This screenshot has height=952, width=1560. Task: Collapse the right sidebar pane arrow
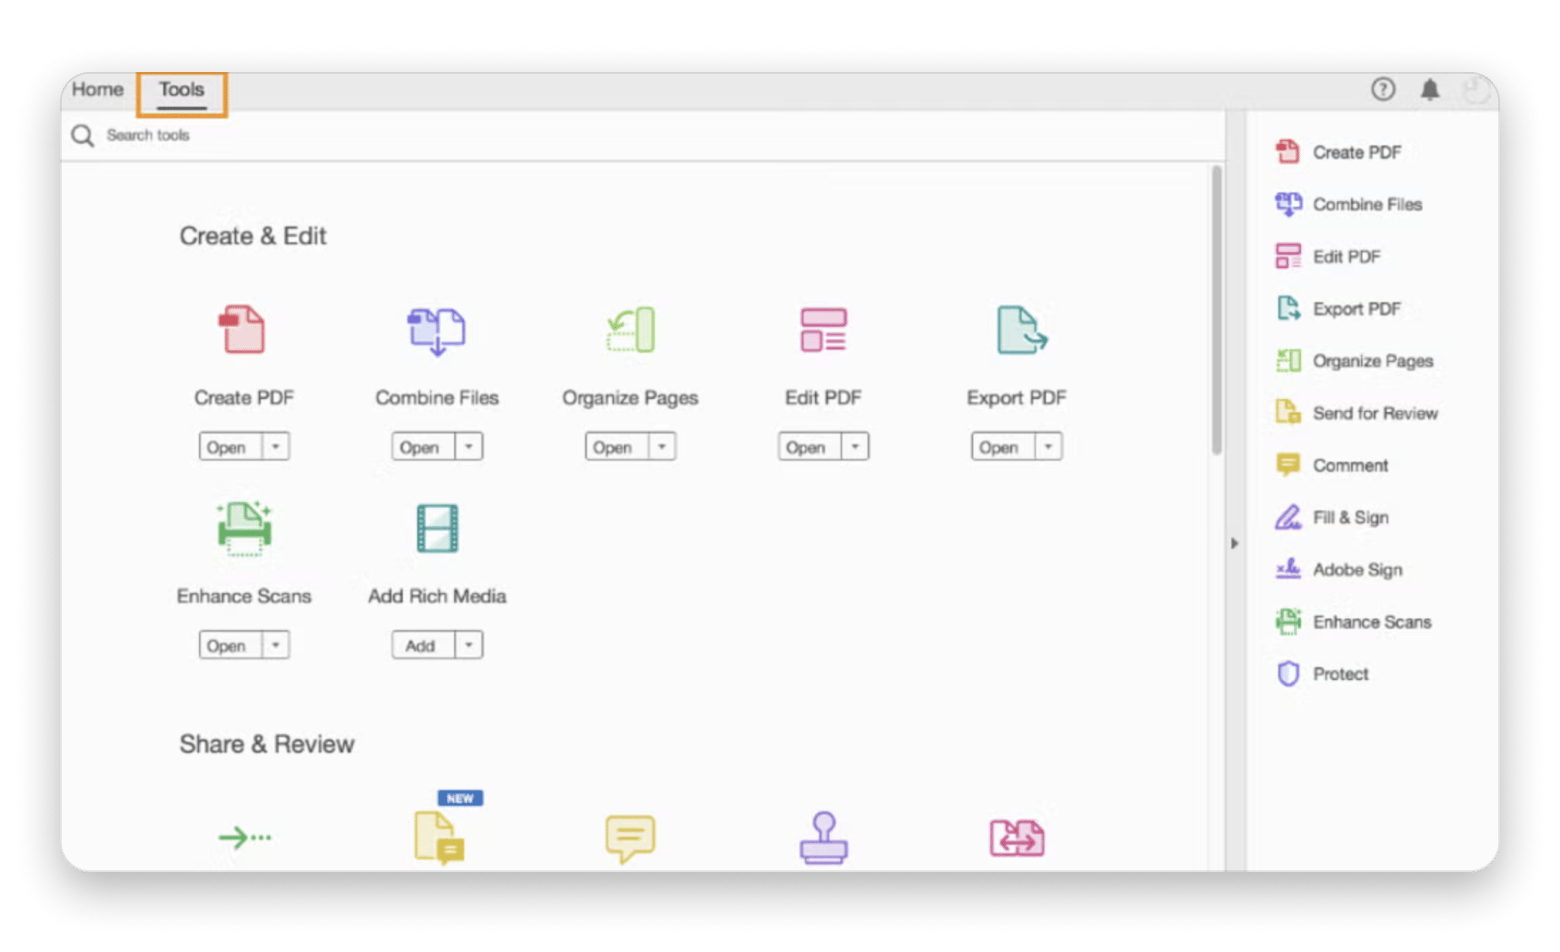pos(1235,543)
